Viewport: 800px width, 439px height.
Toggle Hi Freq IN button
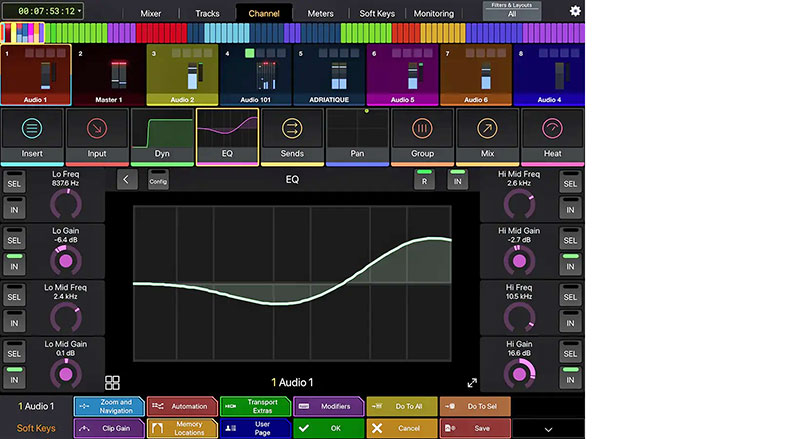[570, 322]
